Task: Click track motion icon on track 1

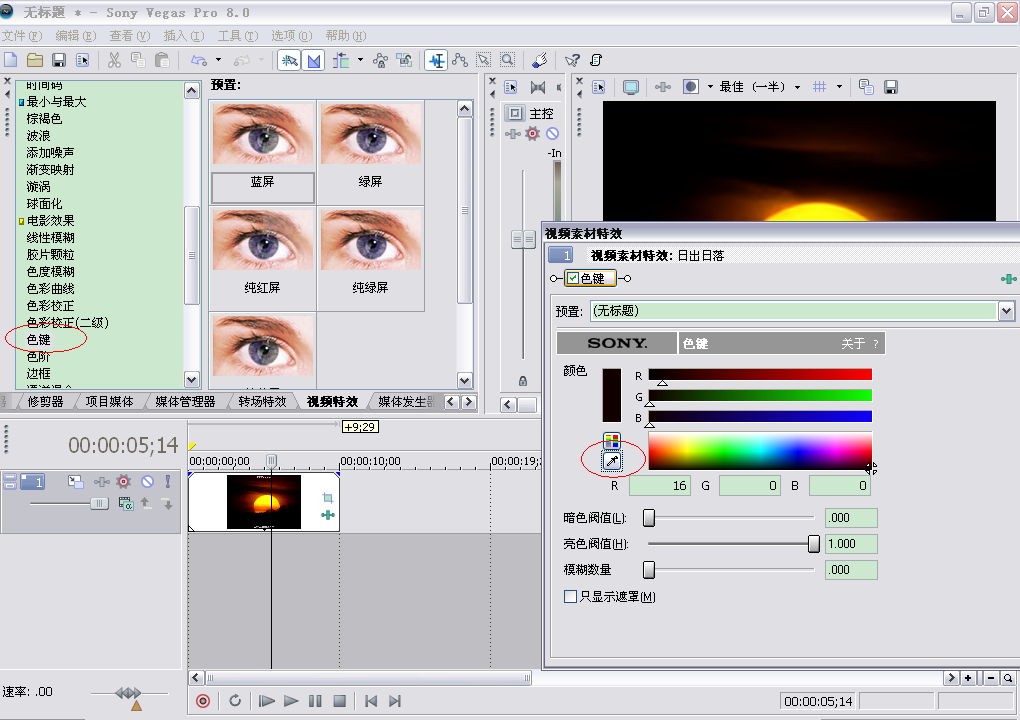Action: [75, 482]
